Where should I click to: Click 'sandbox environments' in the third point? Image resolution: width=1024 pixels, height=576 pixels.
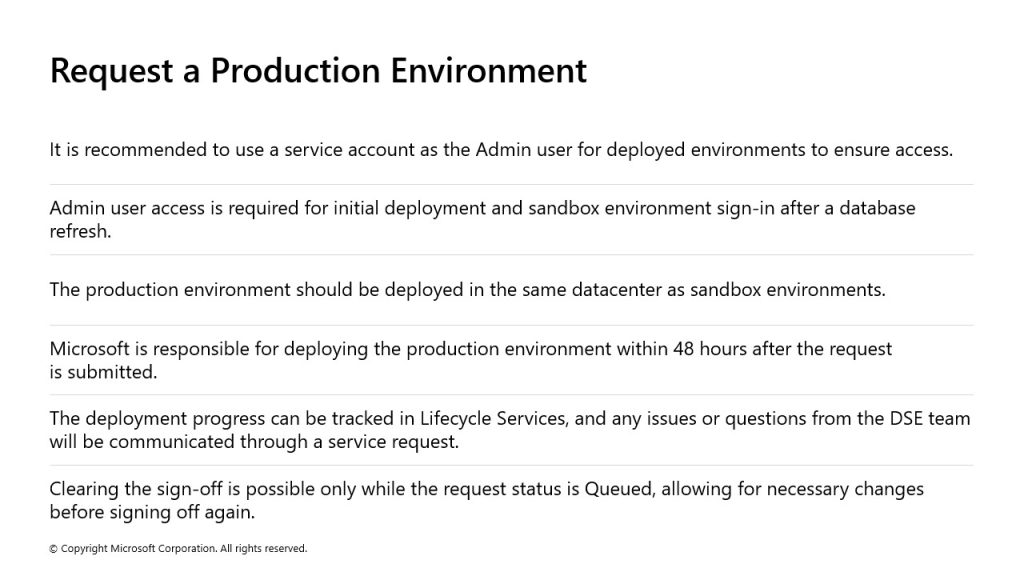[x=788, y=290]
